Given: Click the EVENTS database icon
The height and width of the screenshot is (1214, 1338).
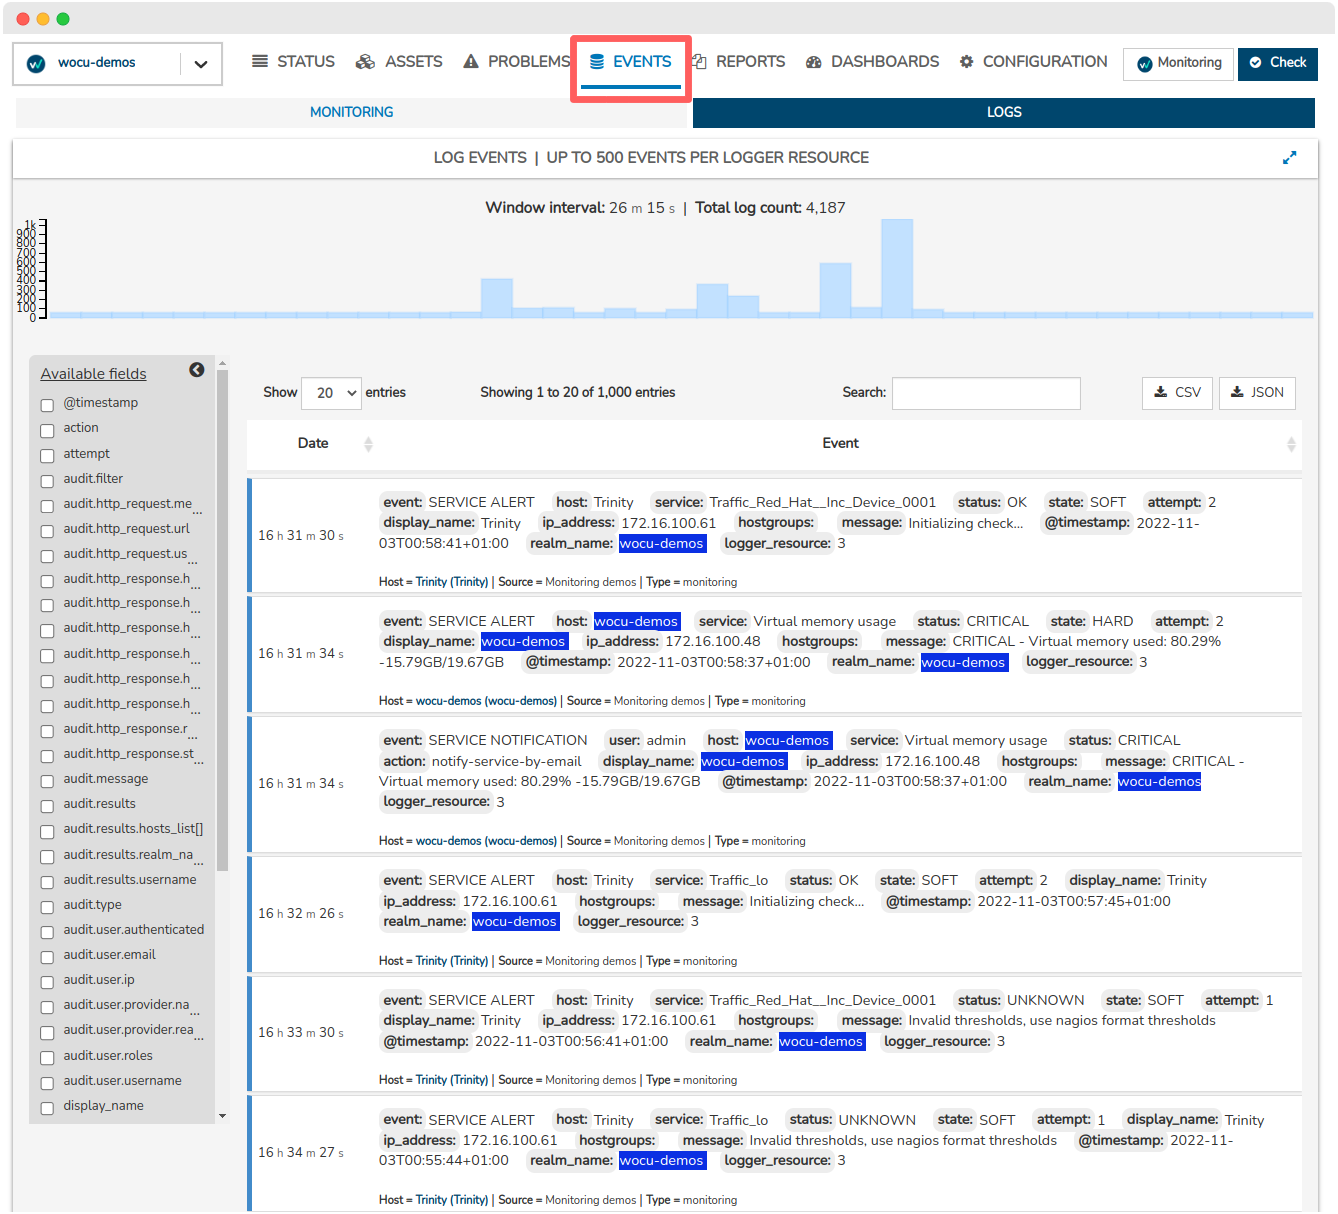Looking at the screenshot, I should [x=597, y=62].
